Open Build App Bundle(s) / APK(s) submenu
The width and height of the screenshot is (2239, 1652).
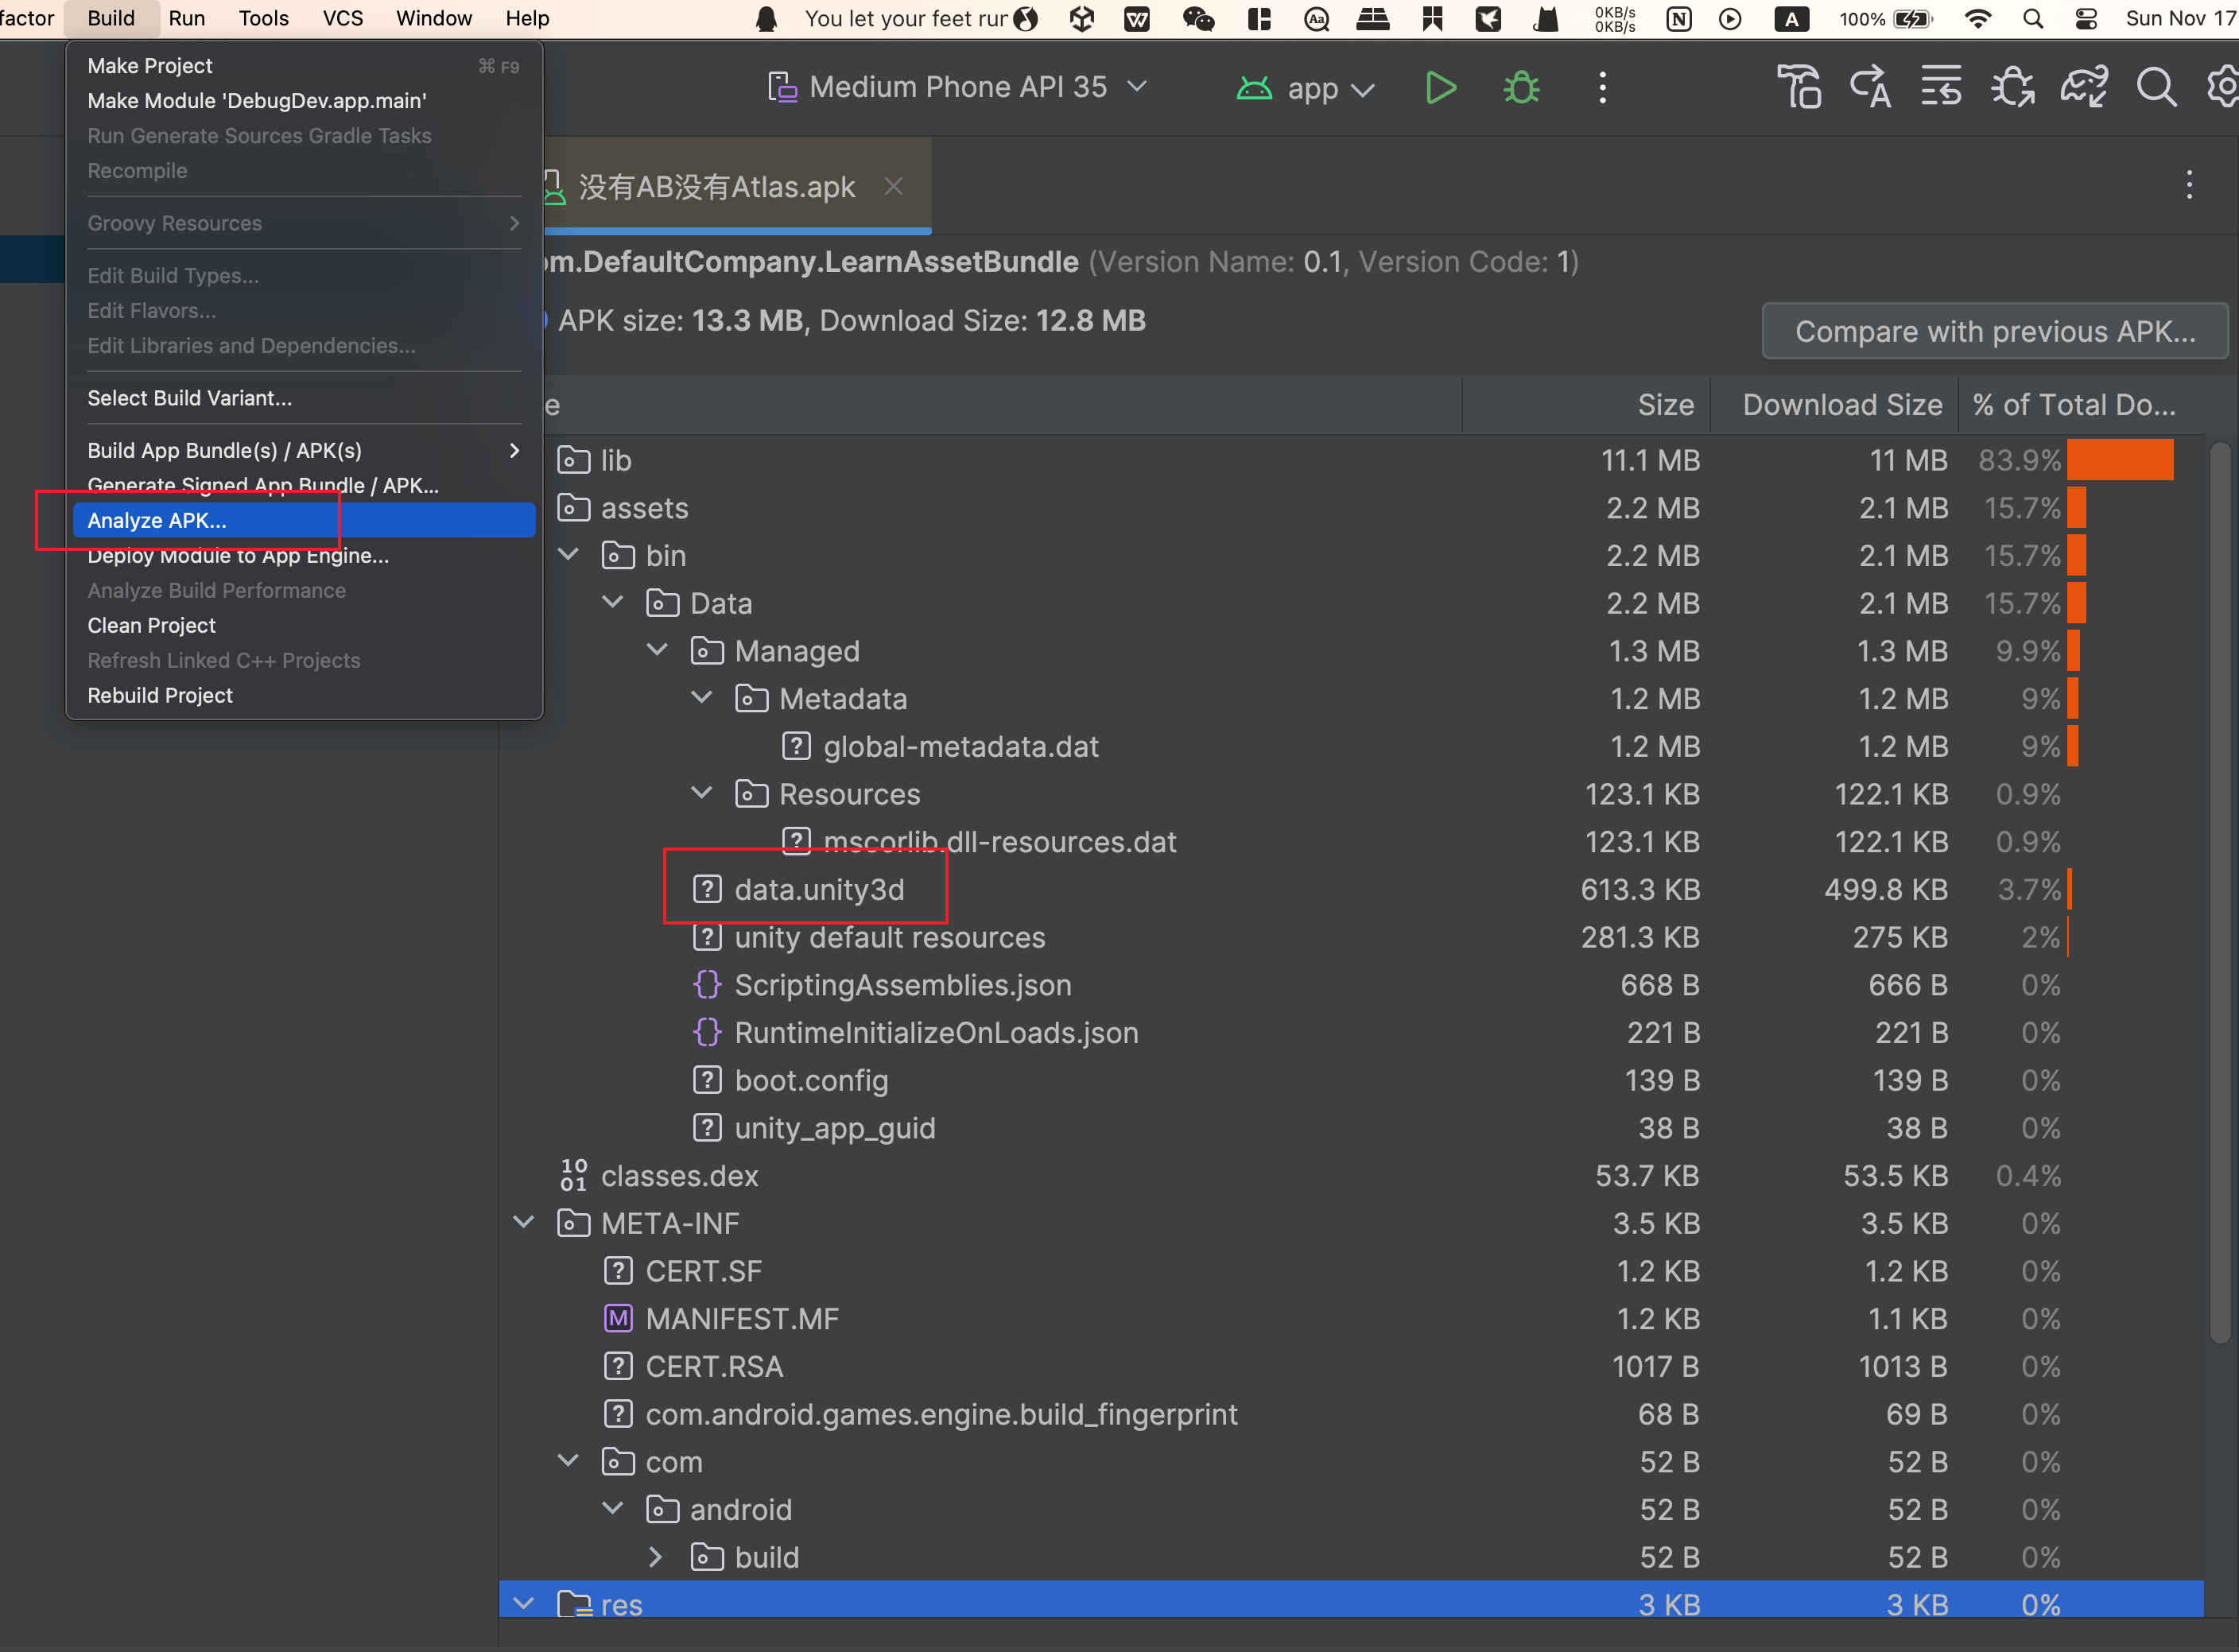[x=304, y=450]
